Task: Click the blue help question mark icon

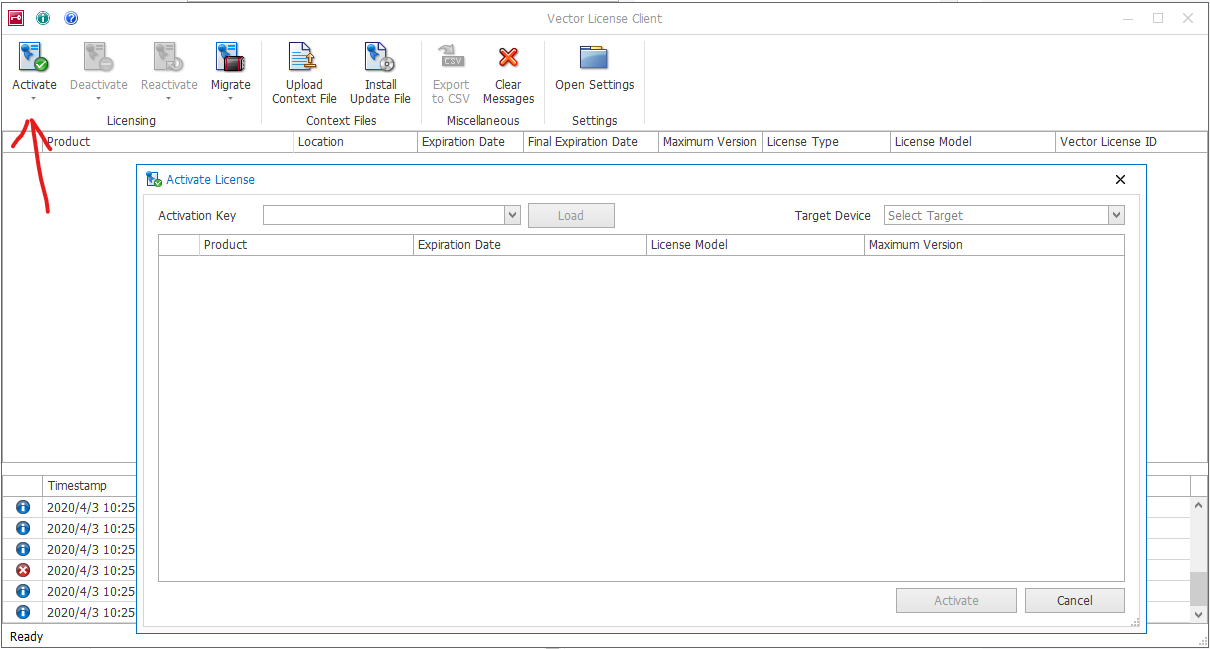Action: tap(71, 18)
